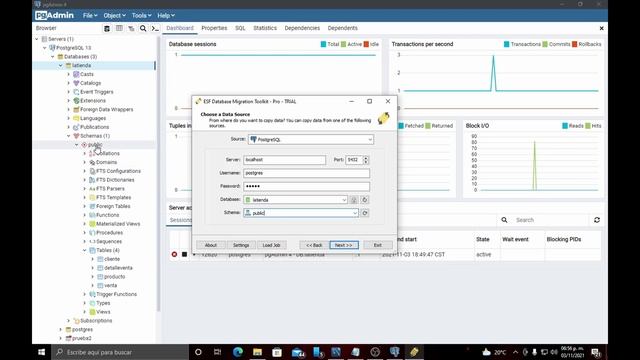Screen dimensions: 640x360
Task: Select the producto table in the tree
Action: pos(114,277)
